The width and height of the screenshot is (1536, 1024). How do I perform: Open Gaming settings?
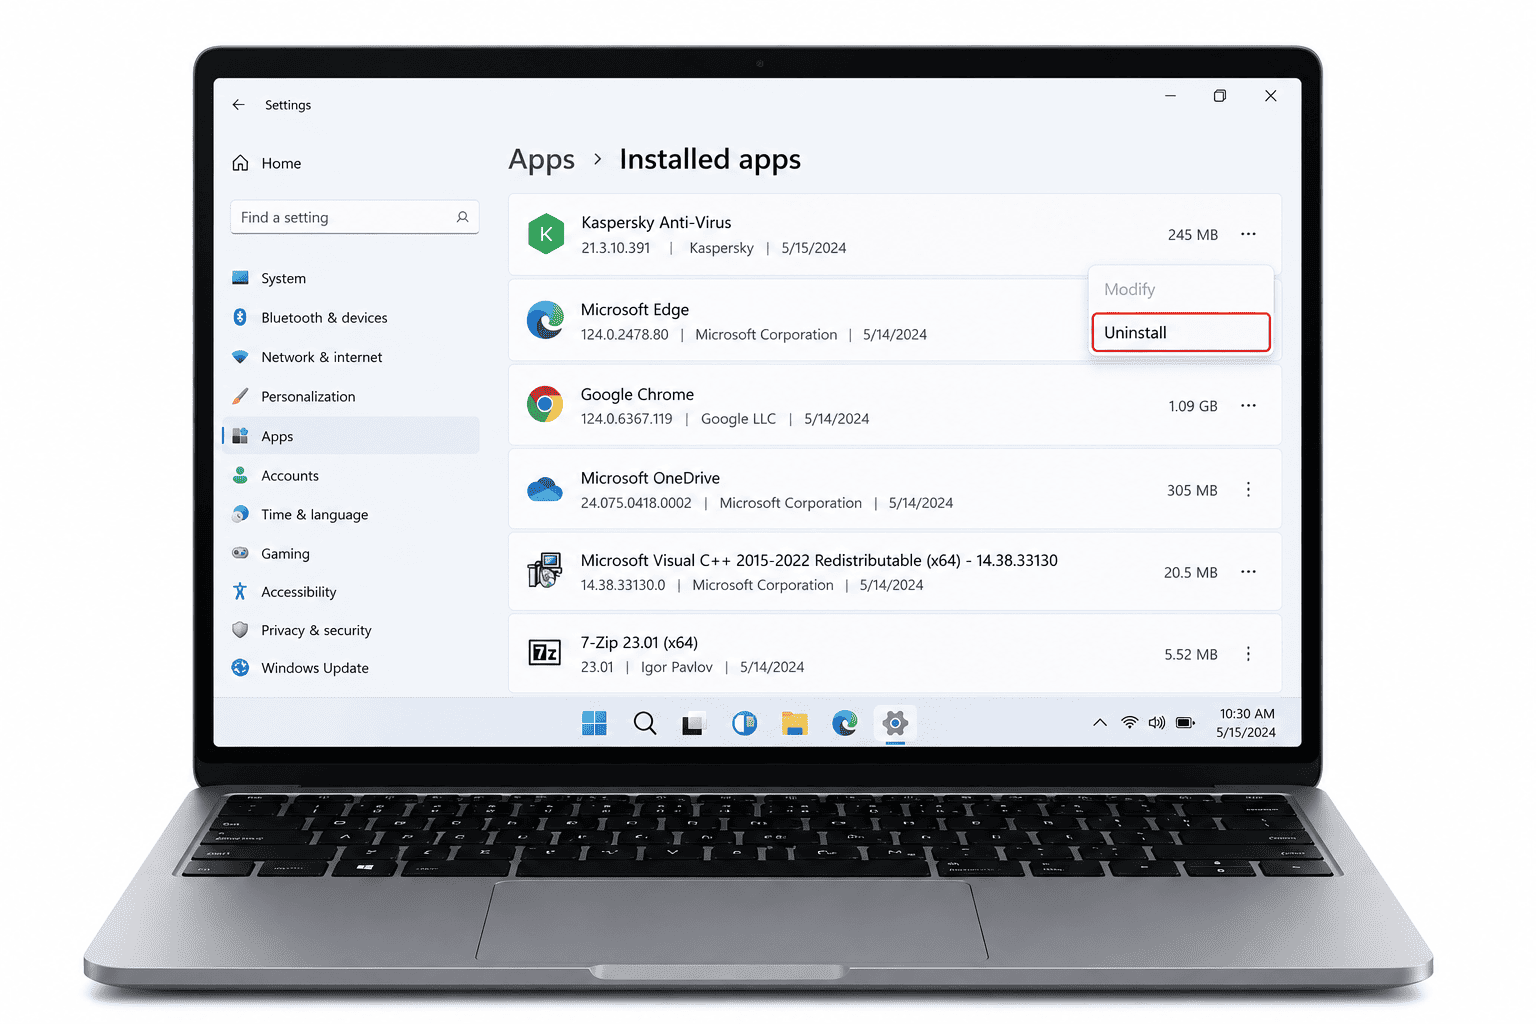[350, 553]
